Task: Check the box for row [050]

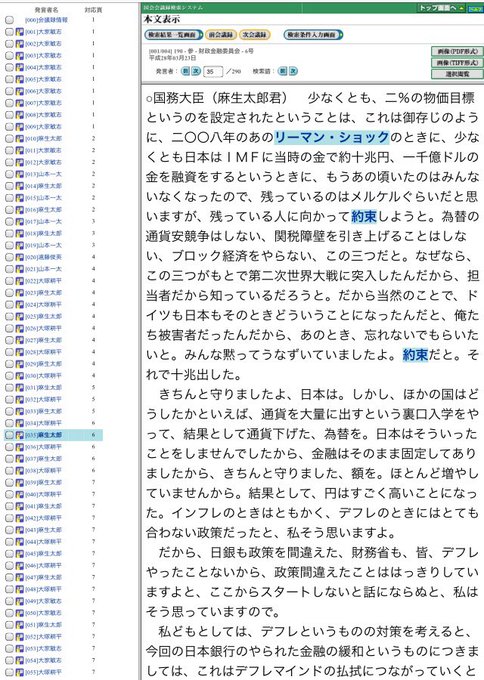Action: 9,613
